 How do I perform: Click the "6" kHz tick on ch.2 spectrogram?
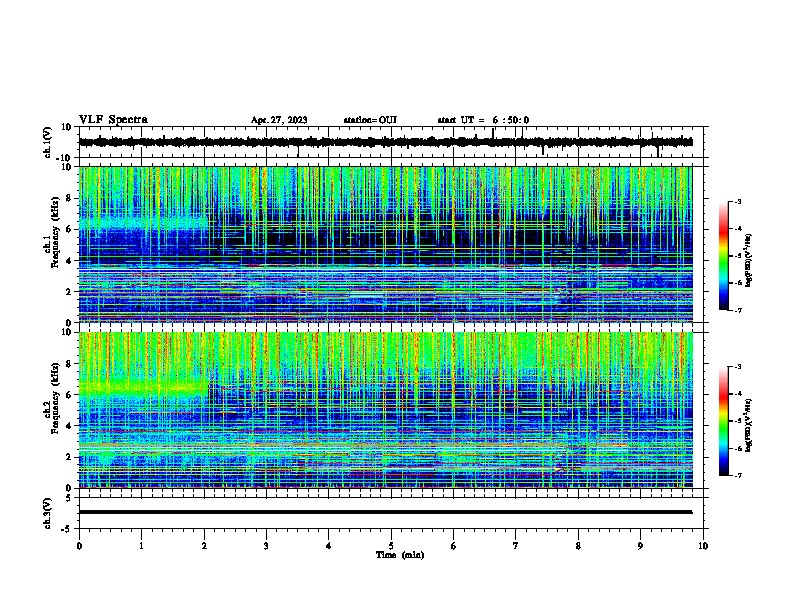click(x=70, y=395)
